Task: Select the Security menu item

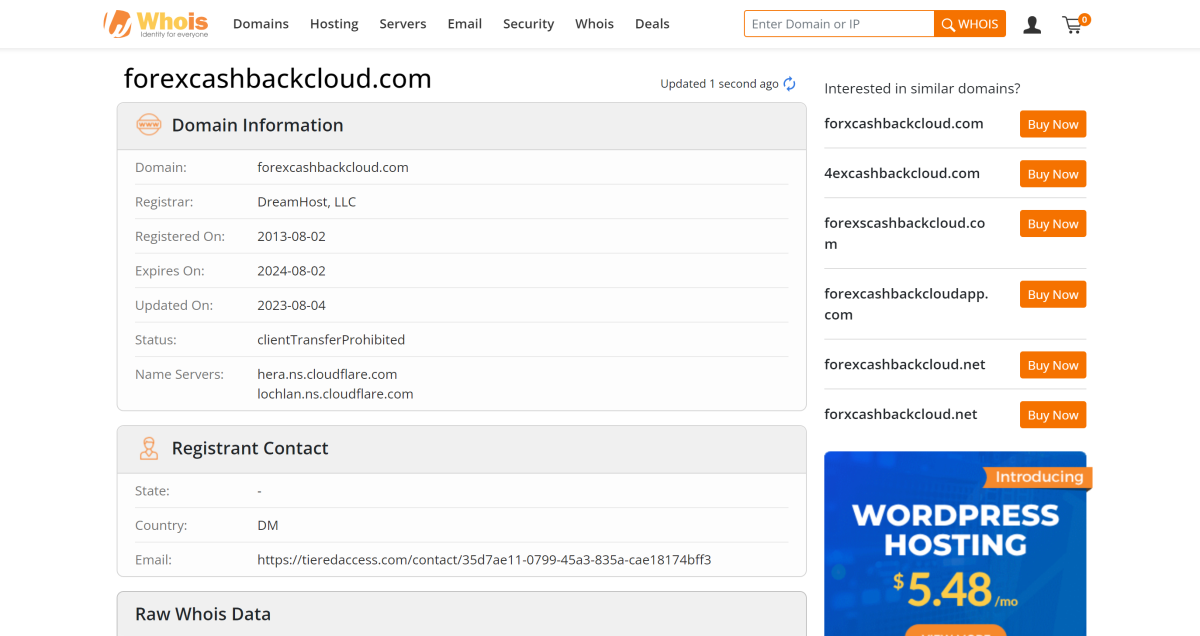Action: click(x=528, y=23)
